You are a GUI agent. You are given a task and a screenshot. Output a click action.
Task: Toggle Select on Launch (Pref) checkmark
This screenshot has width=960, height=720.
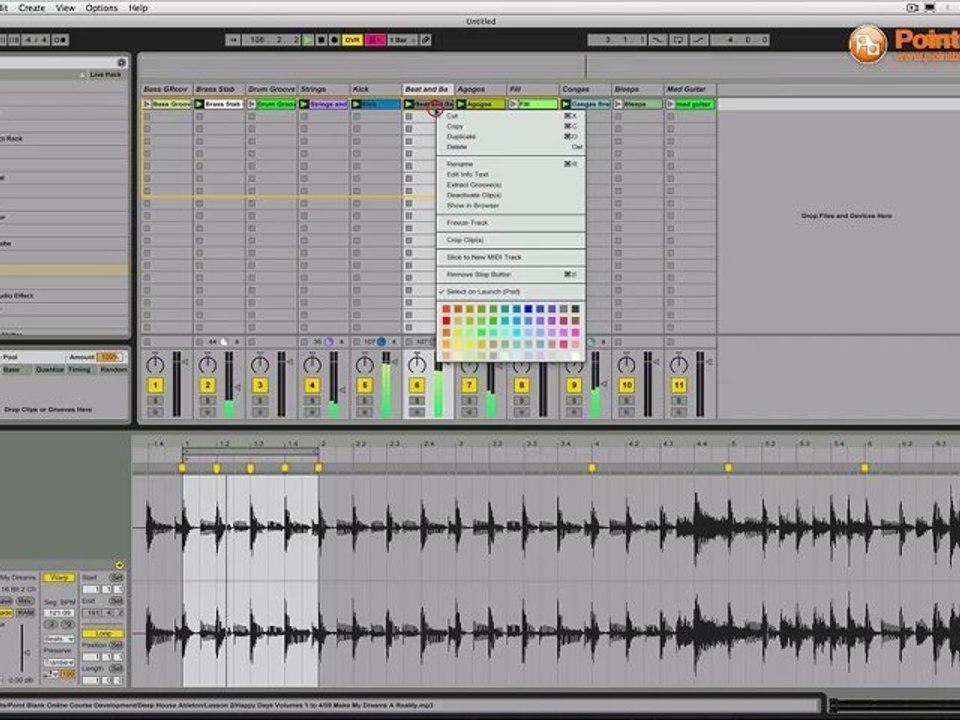511,291
